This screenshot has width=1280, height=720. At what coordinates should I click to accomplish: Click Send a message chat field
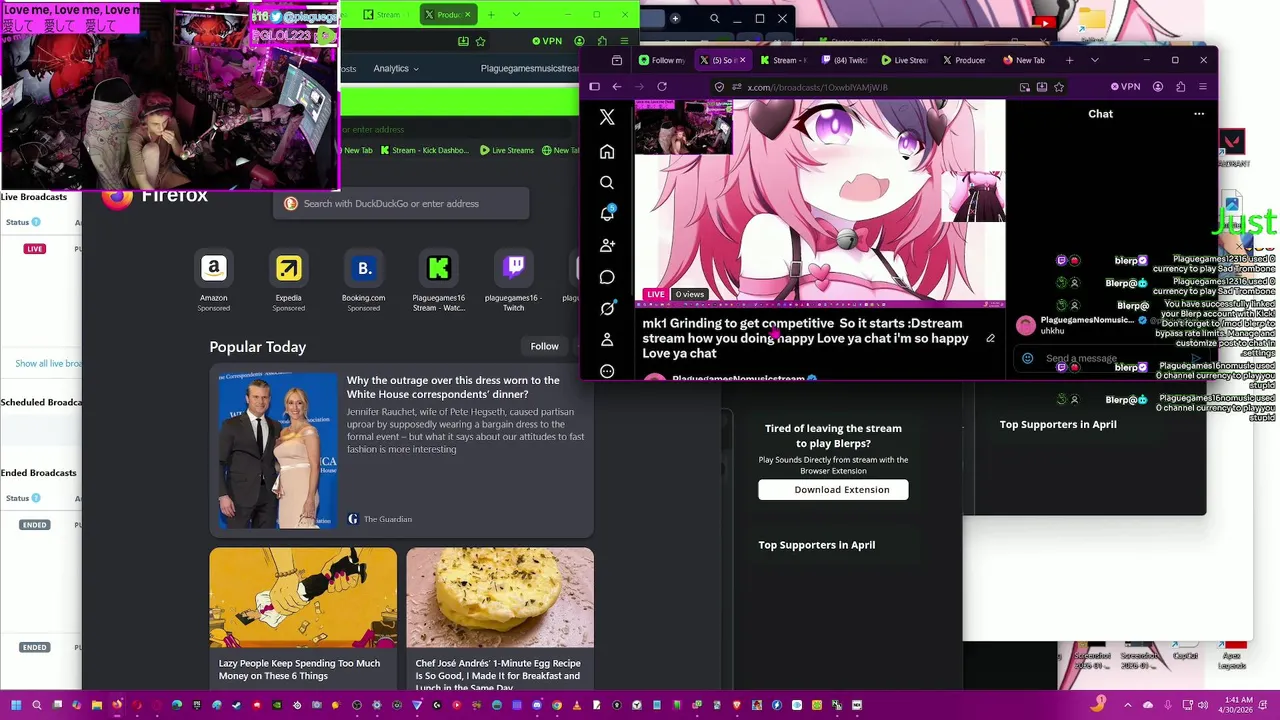1110,358
